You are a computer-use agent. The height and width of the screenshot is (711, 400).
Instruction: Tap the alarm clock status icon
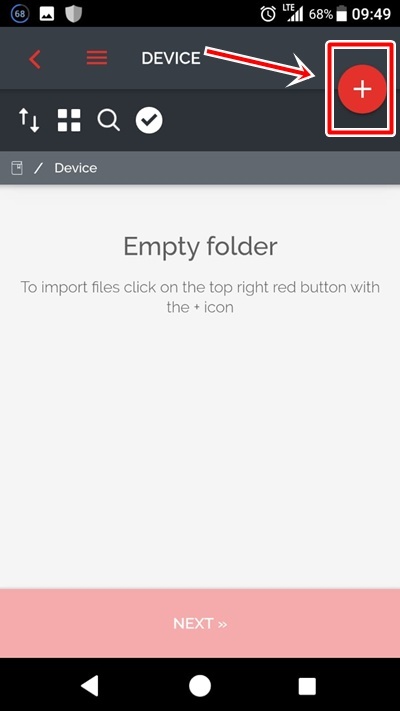pyautogui.click(x=268, y=14)
